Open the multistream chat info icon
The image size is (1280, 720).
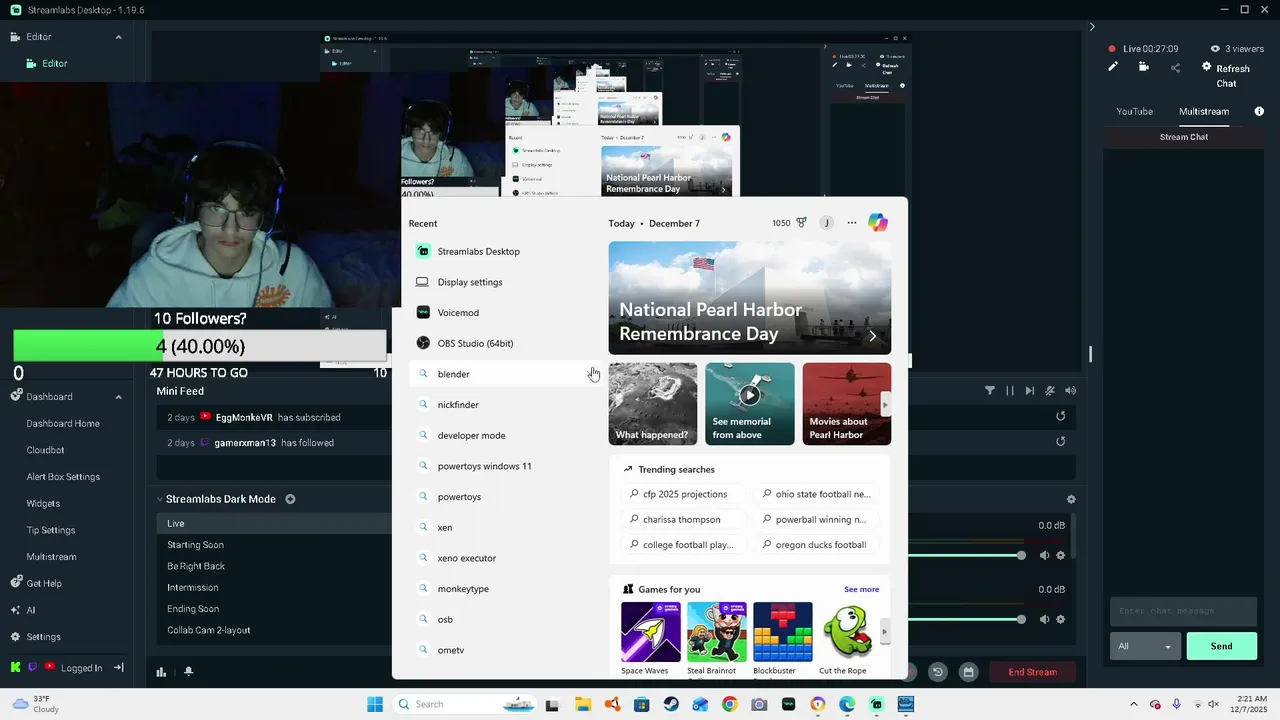[1259, 111]
